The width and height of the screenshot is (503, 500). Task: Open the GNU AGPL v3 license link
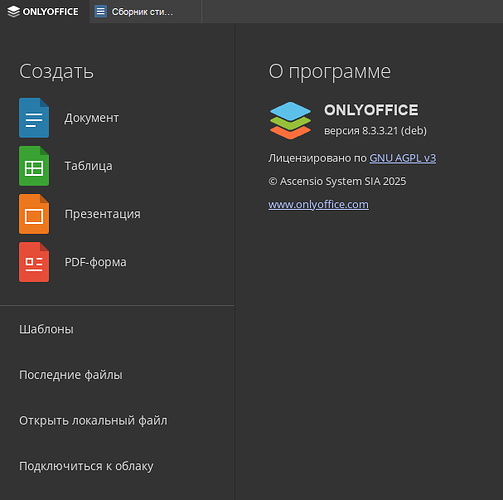(x=403, y=158)
